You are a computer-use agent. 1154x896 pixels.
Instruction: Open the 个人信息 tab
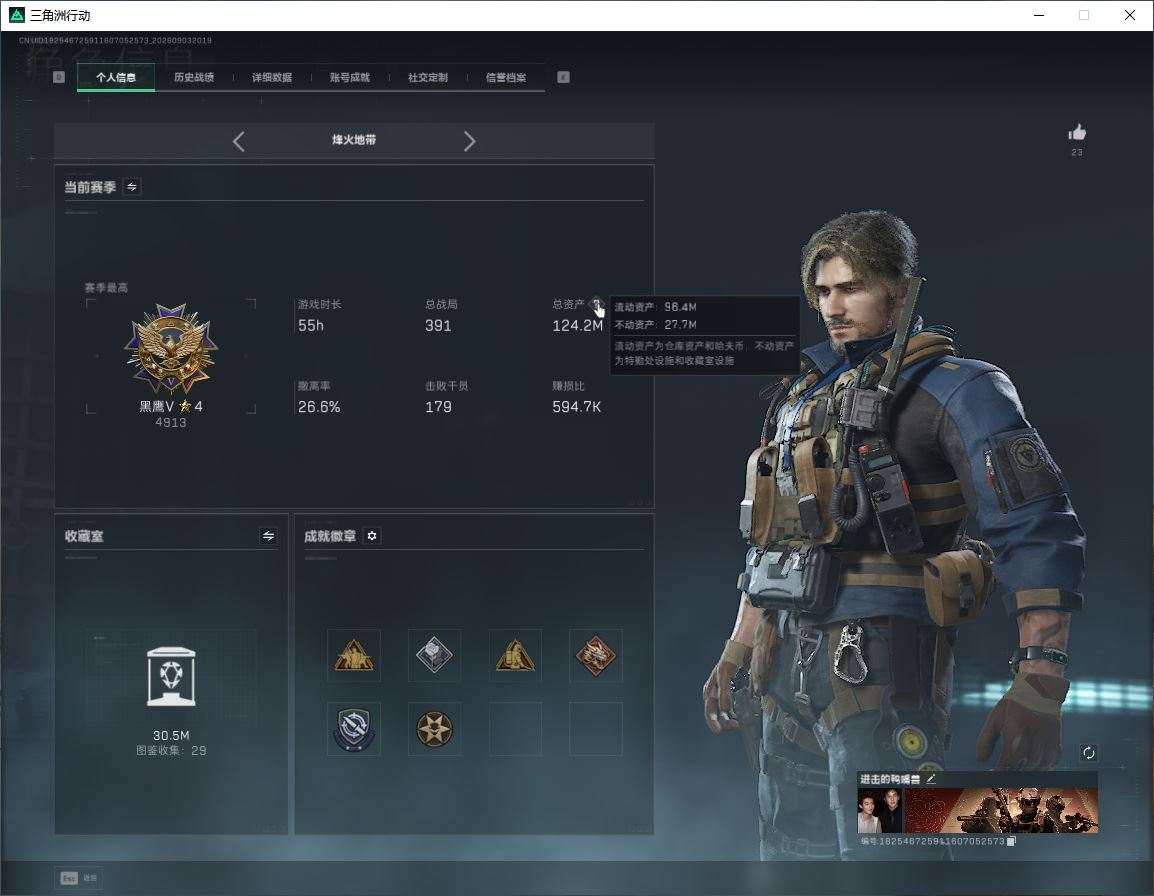coord(116,77)
